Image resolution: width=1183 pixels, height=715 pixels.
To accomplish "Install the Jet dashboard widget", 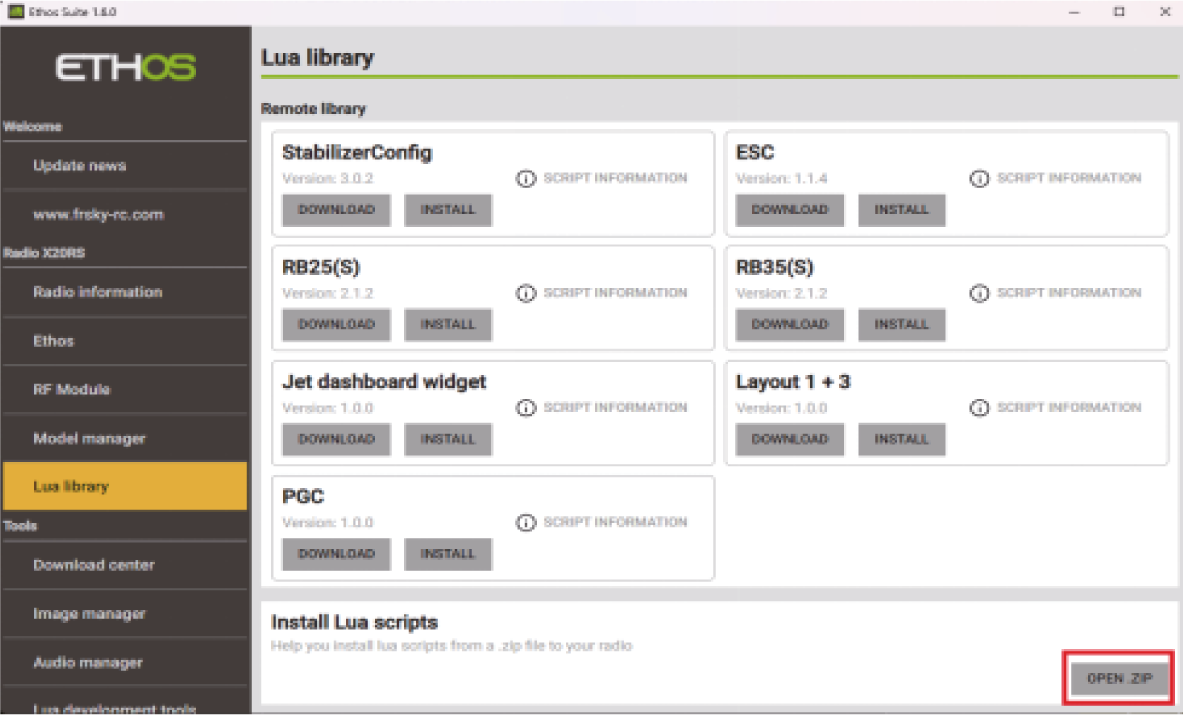I will [447, 439].
